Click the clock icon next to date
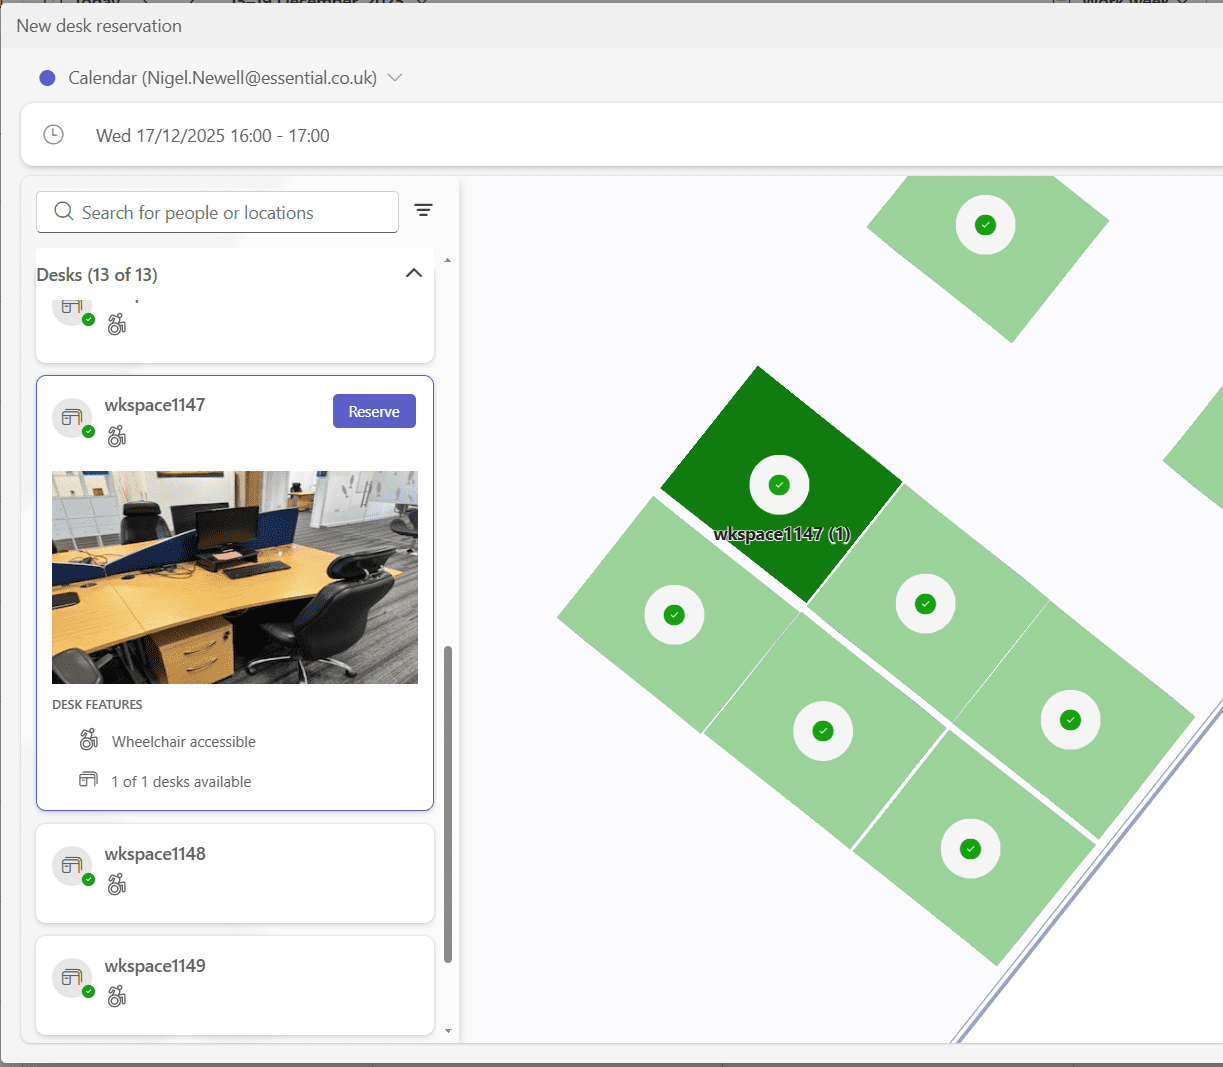The height and width of the screenshot is (1067, 1223). click(54, 135)
